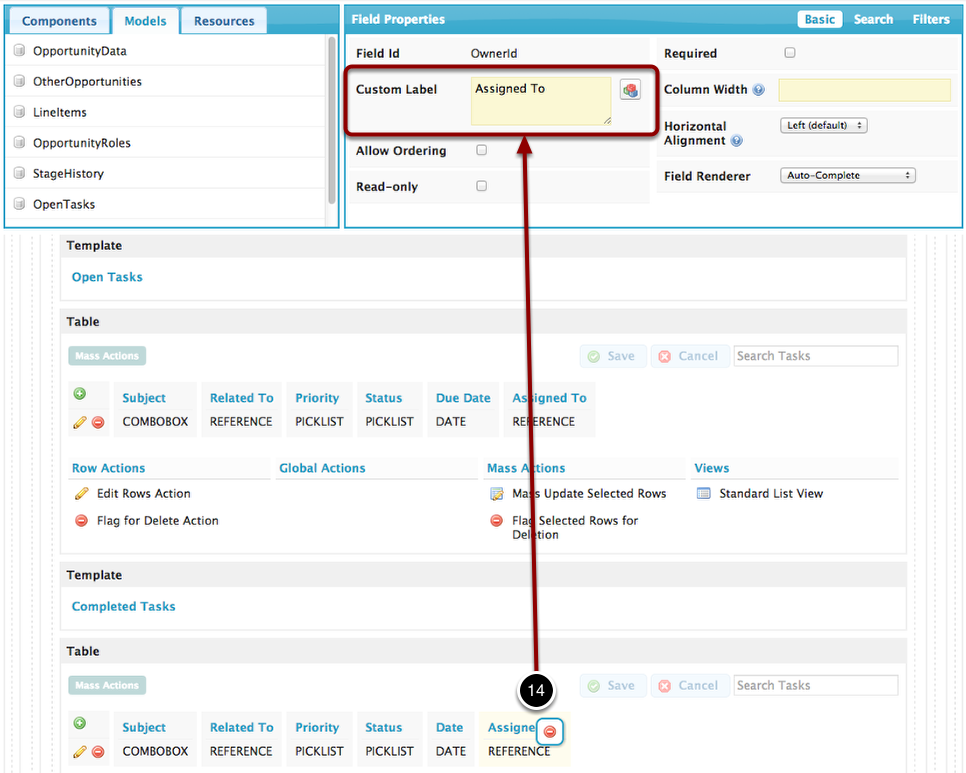Image resolution: width=966 pixels, height=773 pixels.
Task: Open the Field Renderer Auto-Complete dropdown
Action: (847, 176)
